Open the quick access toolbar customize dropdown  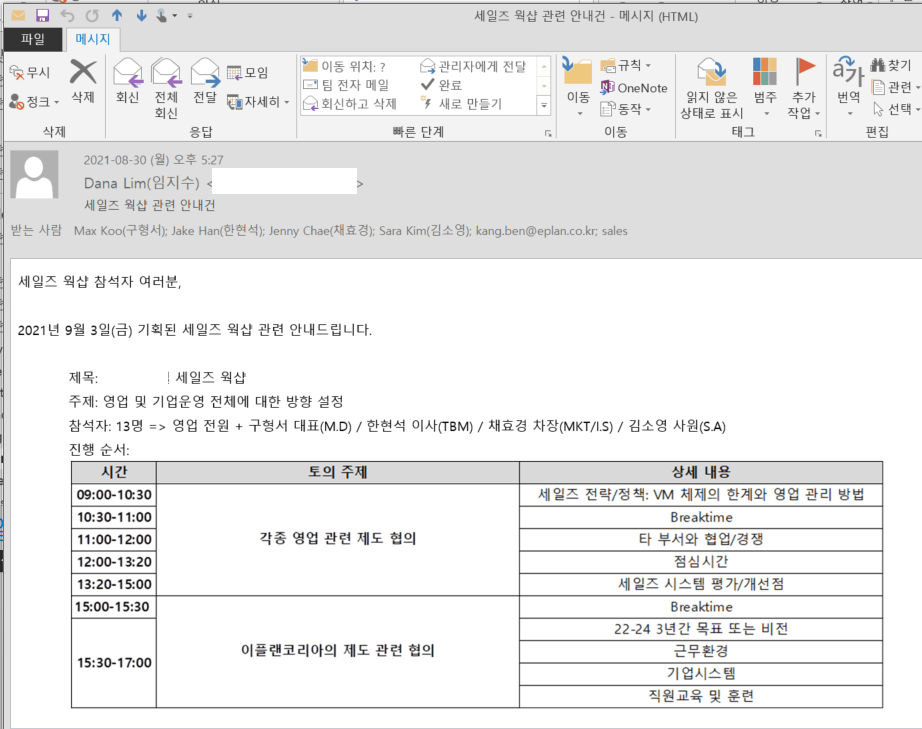(x=190, y=16)
